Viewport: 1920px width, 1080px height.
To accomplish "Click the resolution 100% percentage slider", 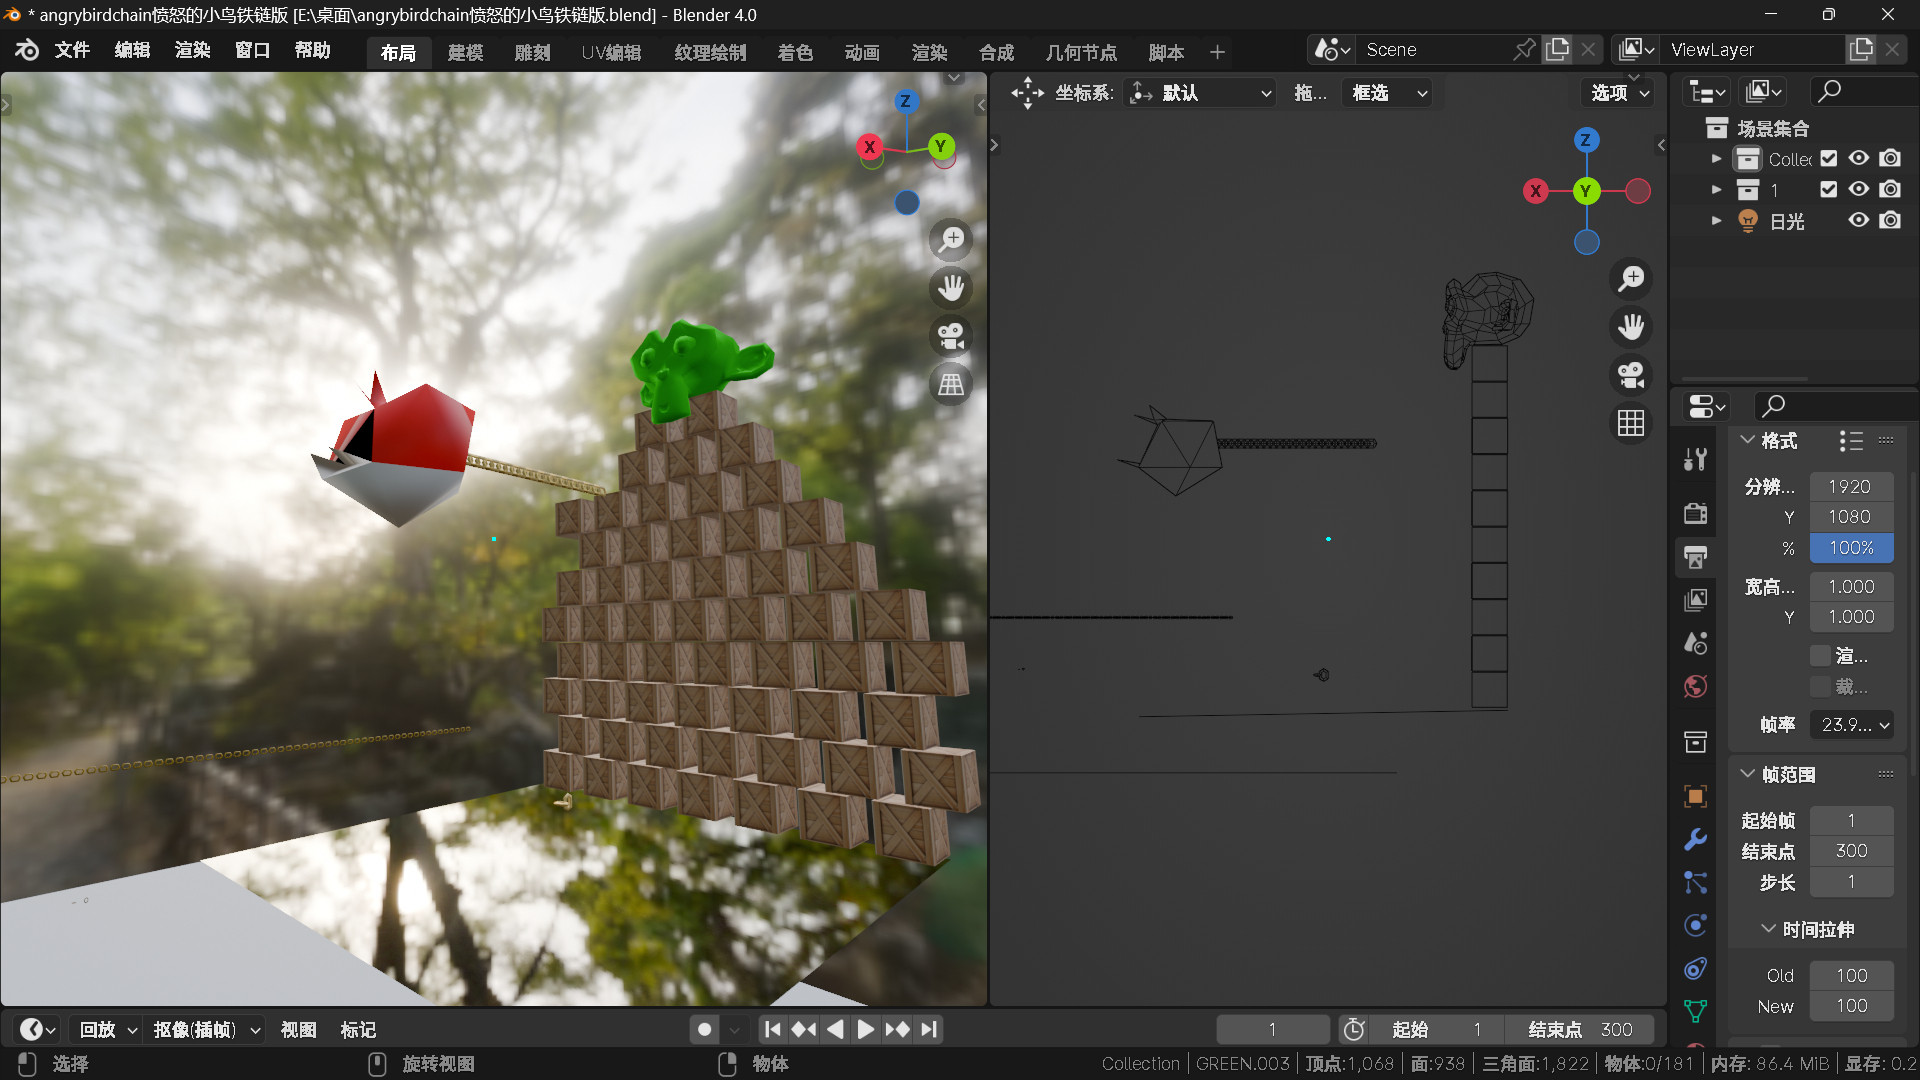I will 1851,548.
